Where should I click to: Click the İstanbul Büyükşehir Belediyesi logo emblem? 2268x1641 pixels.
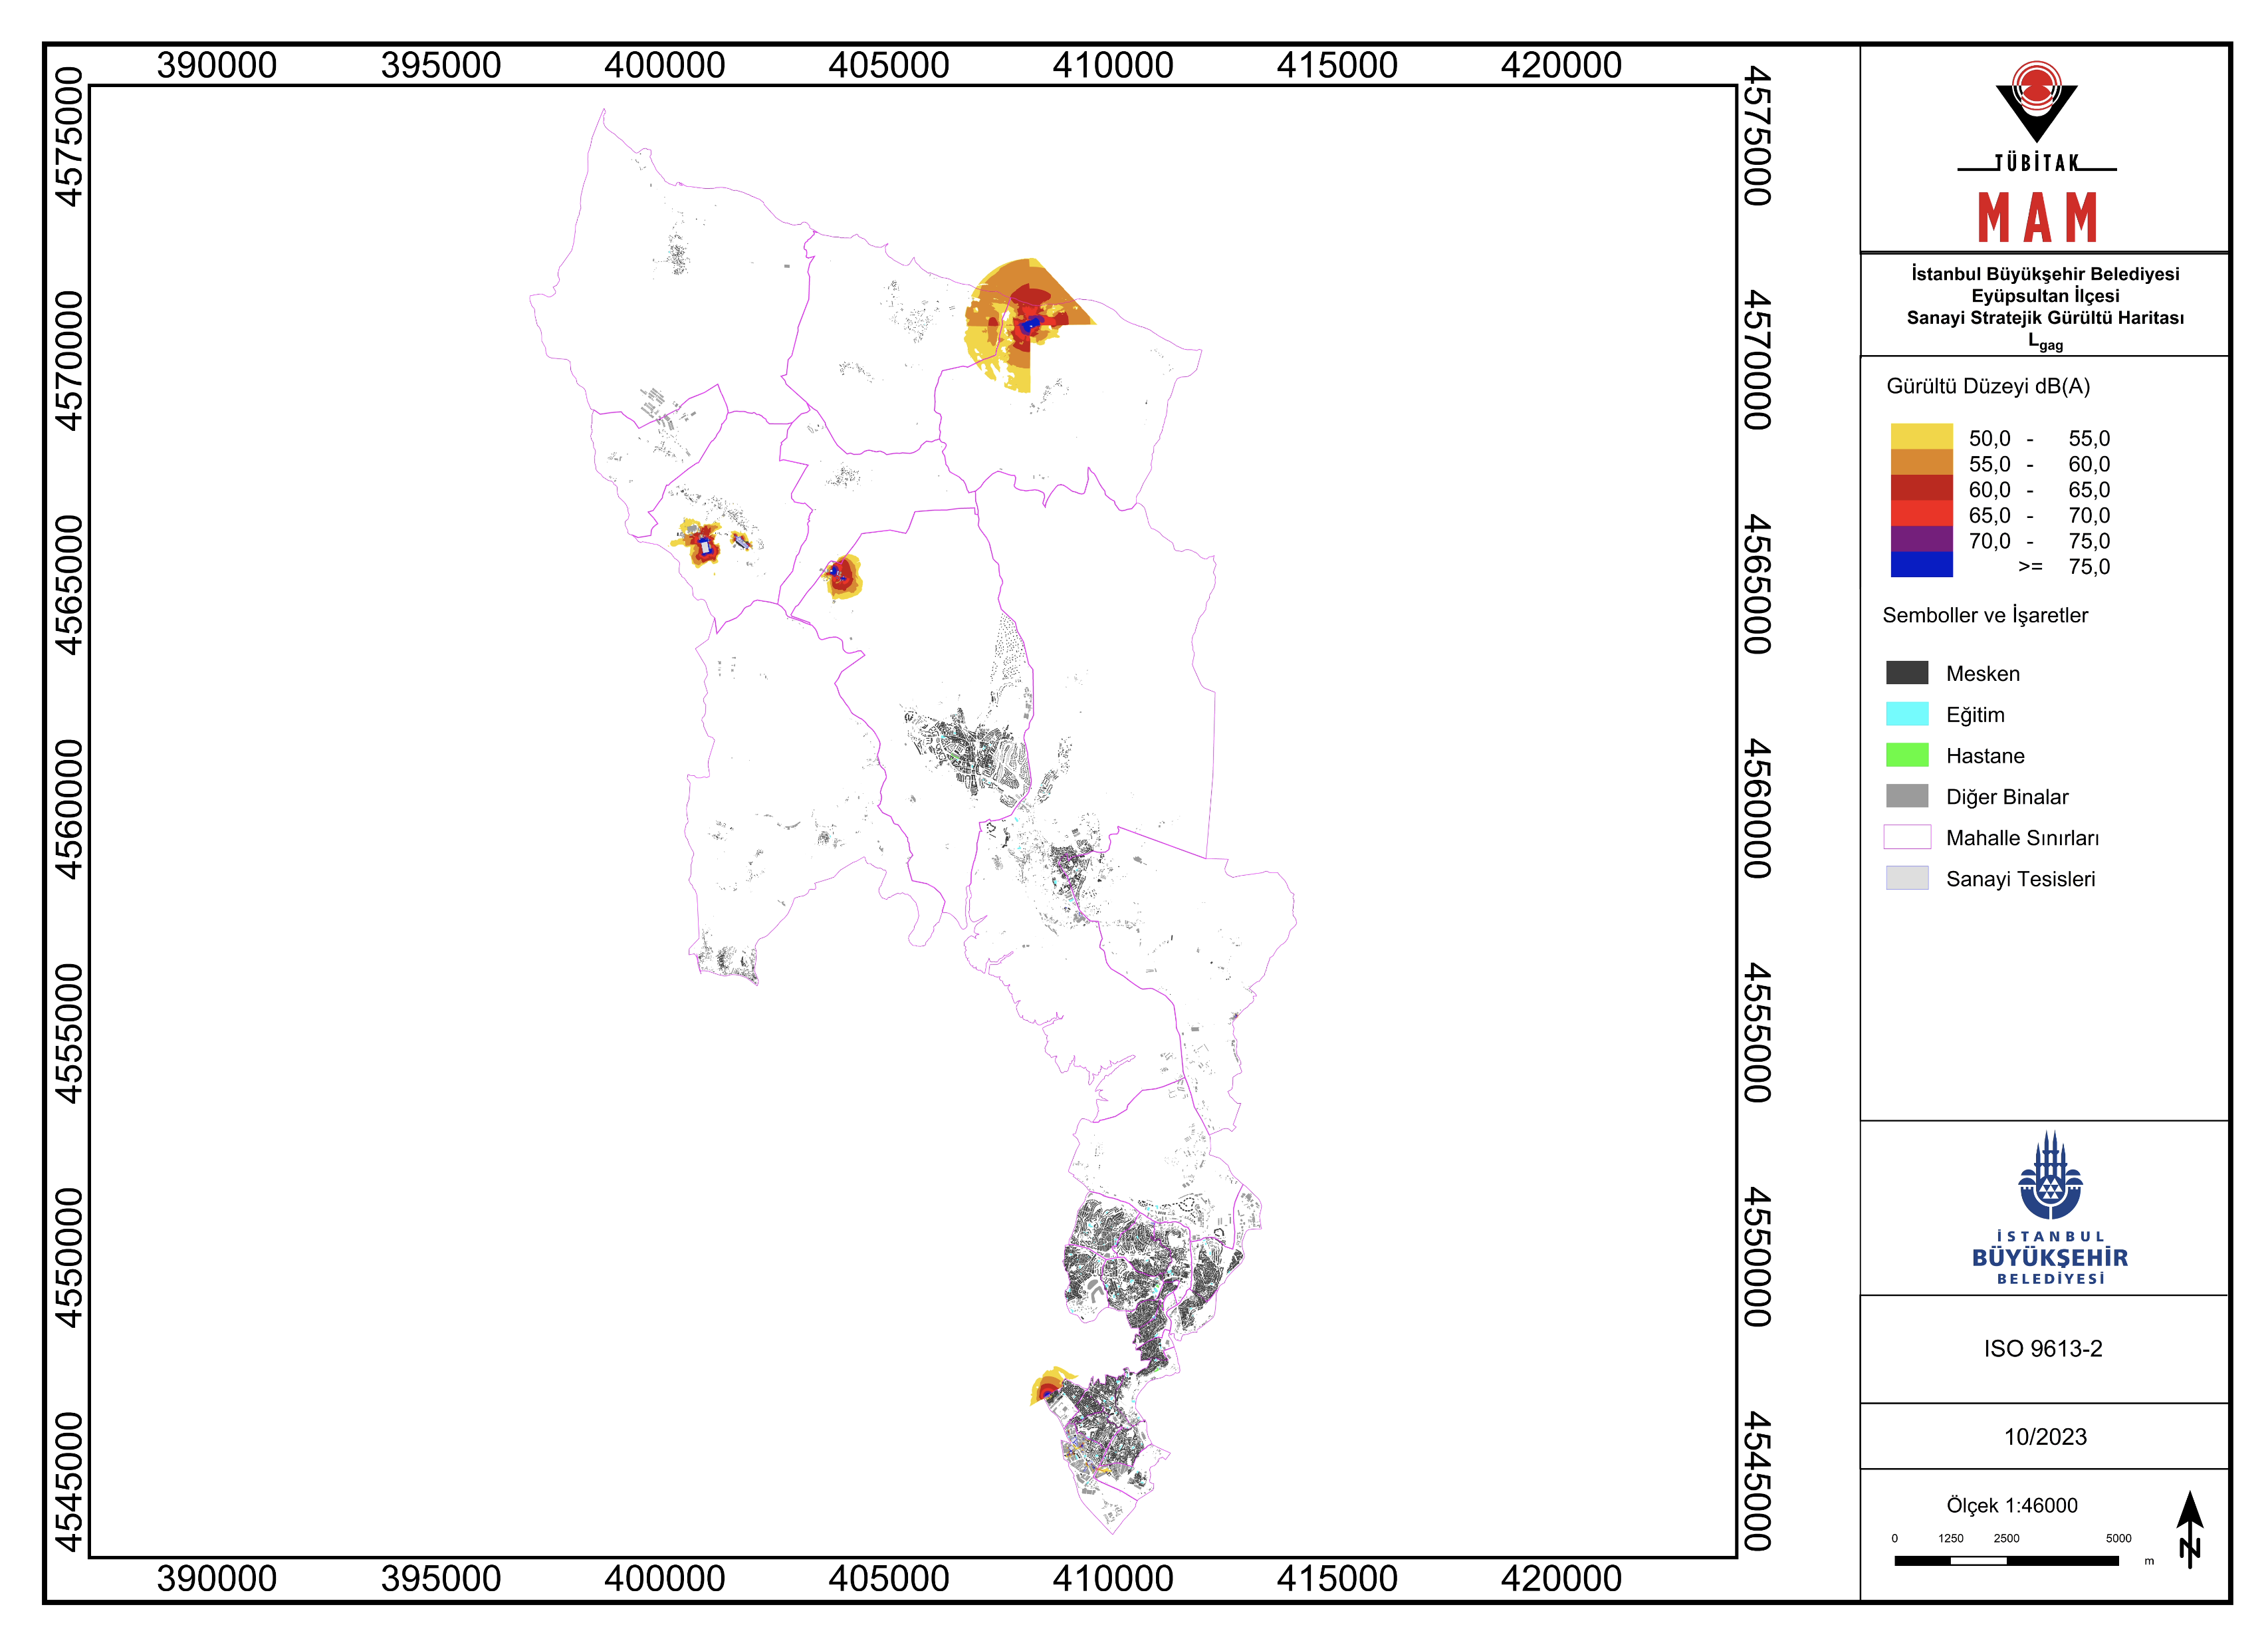click(x=2050, y=1175)
